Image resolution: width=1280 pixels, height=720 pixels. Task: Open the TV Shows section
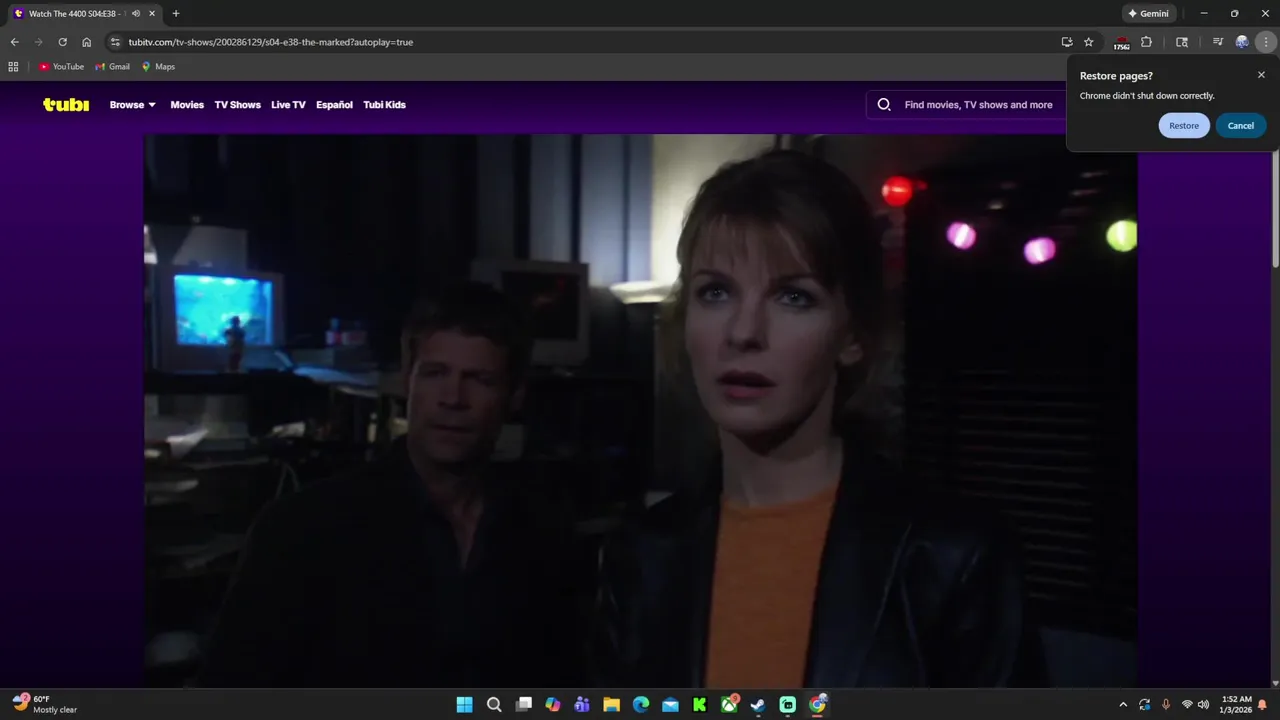(x=237, y=104)
